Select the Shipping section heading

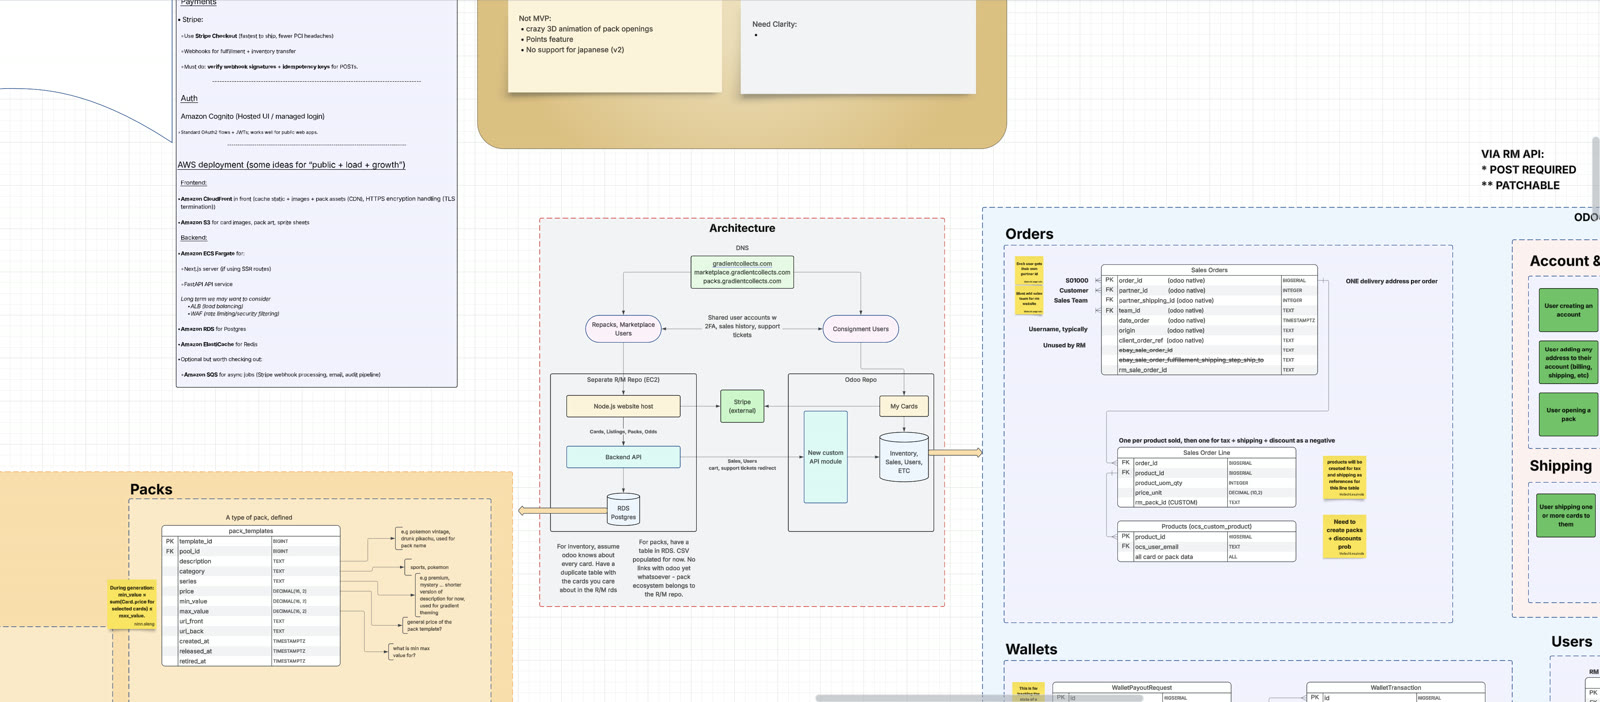tap(1560, 466)
